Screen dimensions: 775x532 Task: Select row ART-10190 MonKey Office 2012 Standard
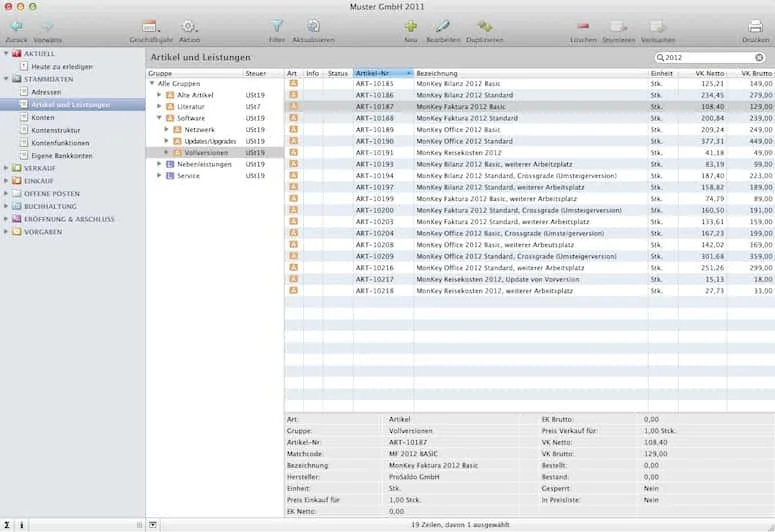(530, 141)
